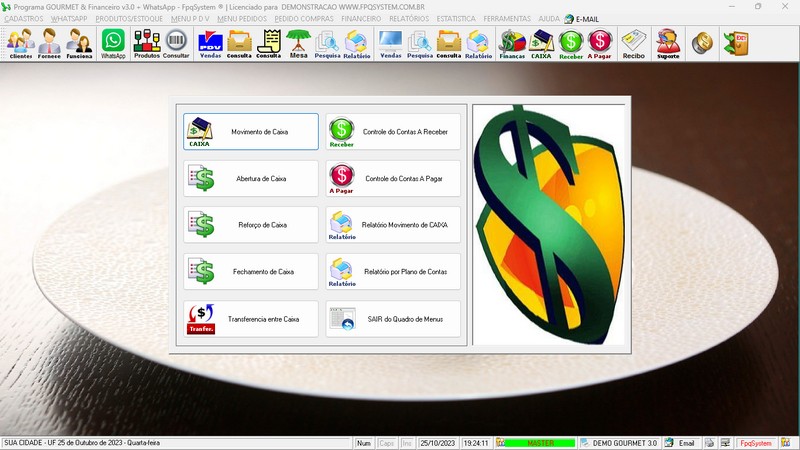This screenshot has height=450, width=800.
Task: Open the Funciona employees icon
Action: 80,44
